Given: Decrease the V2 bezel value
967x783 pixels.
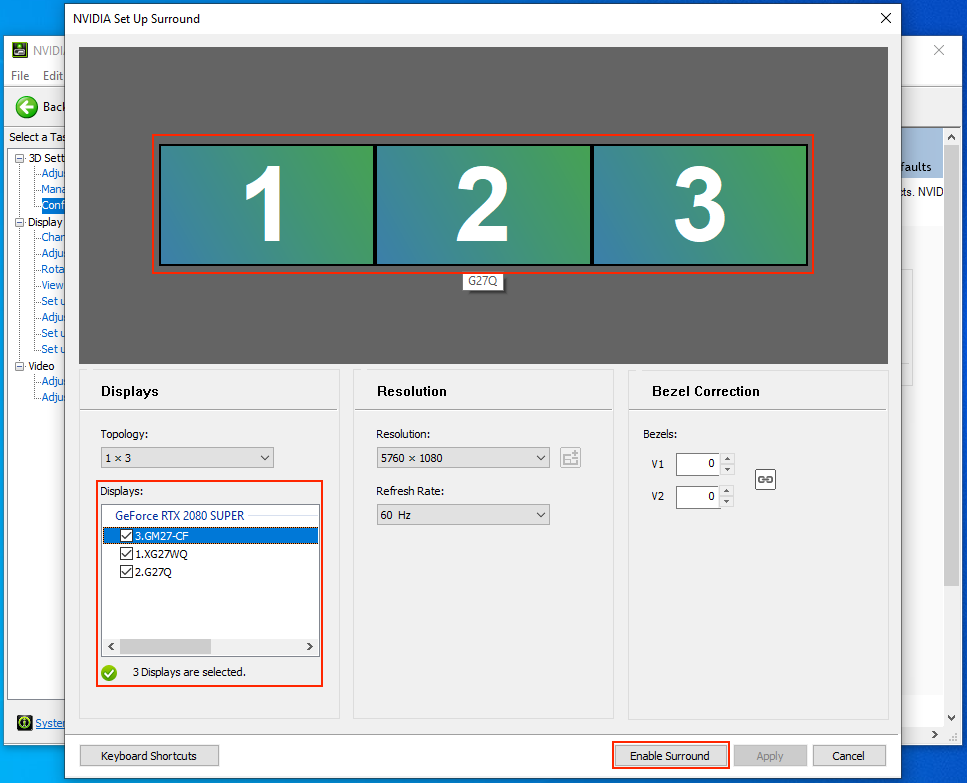Looking at the screenshot, I should pos(728,502).
